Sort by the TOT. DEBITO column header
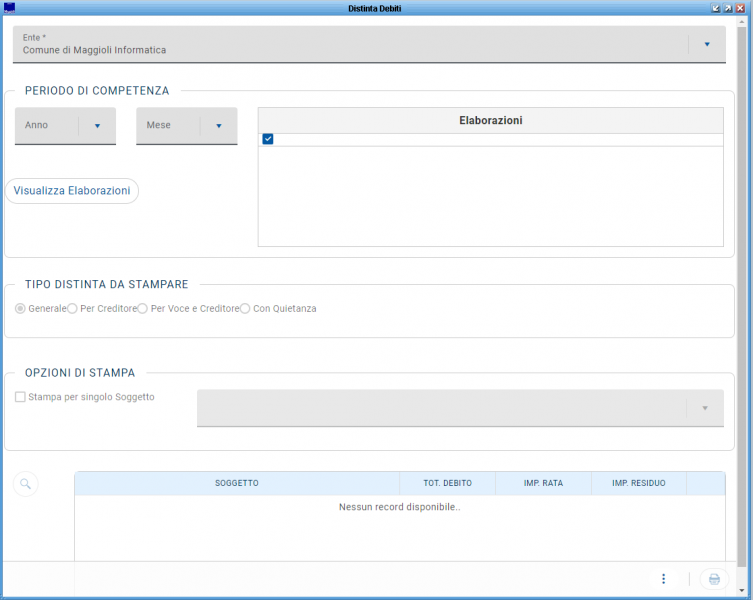 (447, 484)
